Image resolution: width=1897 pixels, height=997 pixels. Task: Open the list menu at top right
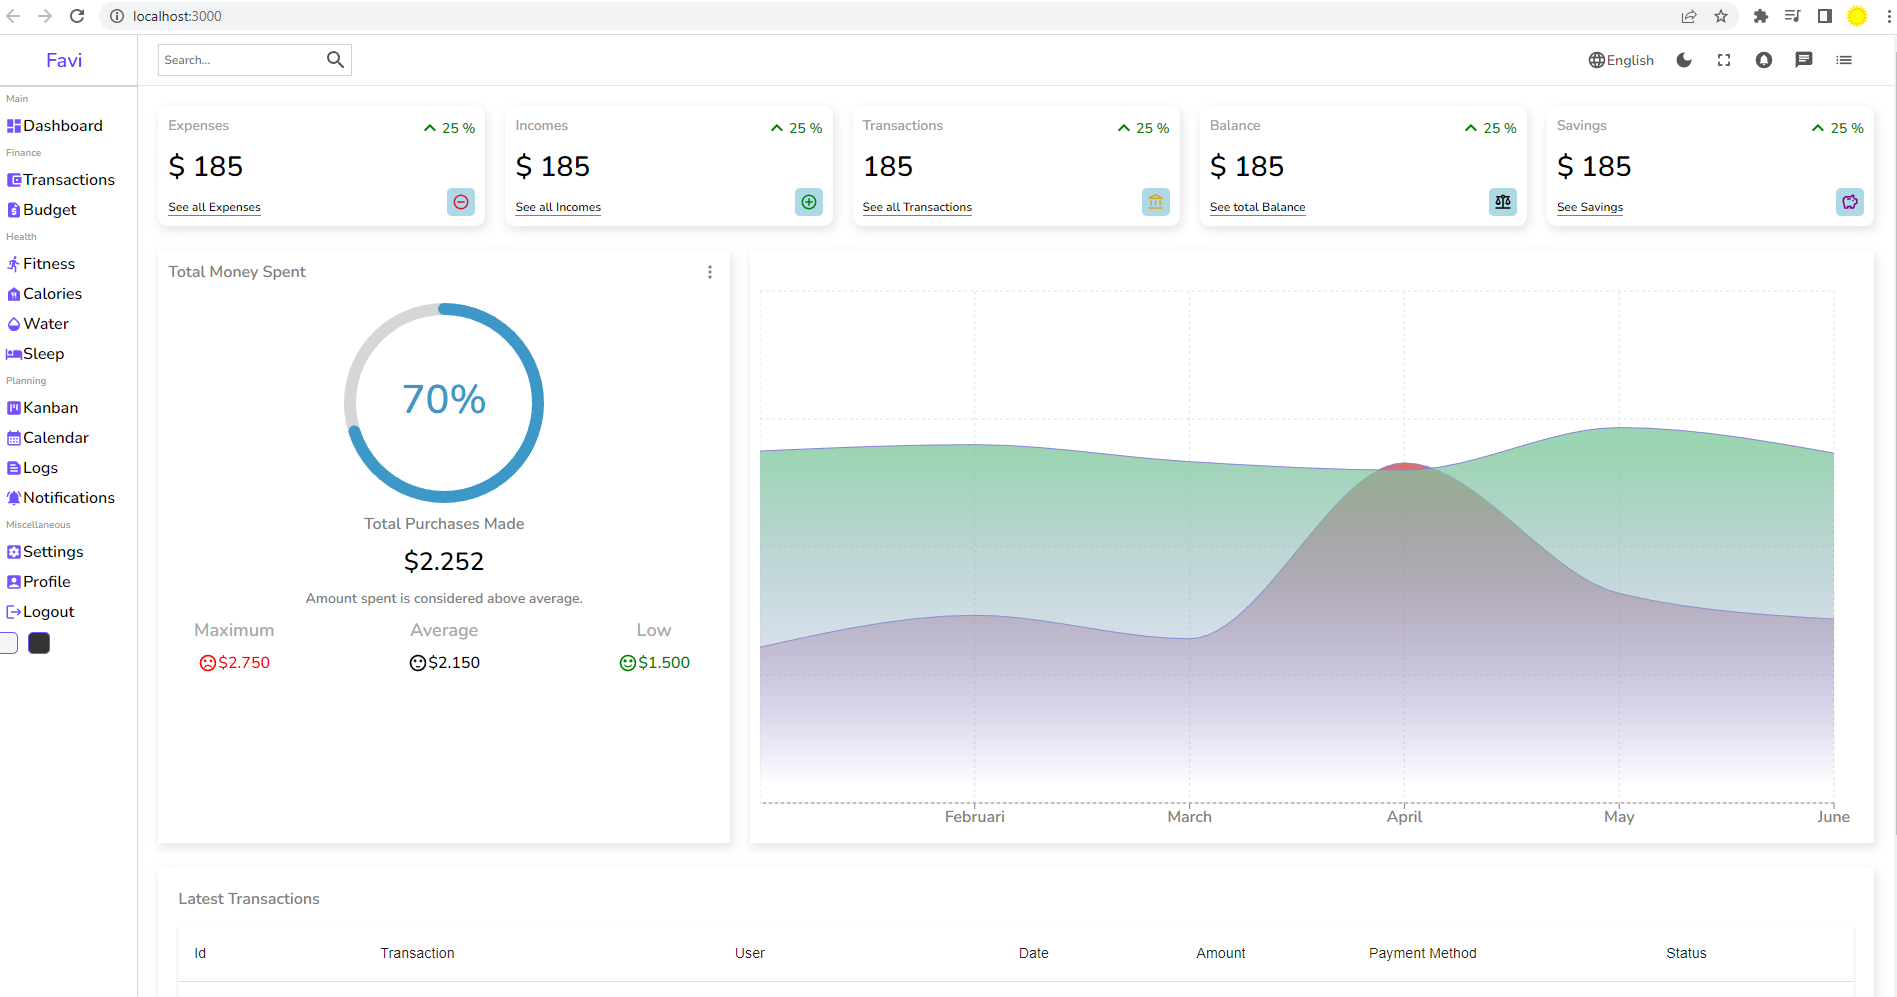(1843, 60)
